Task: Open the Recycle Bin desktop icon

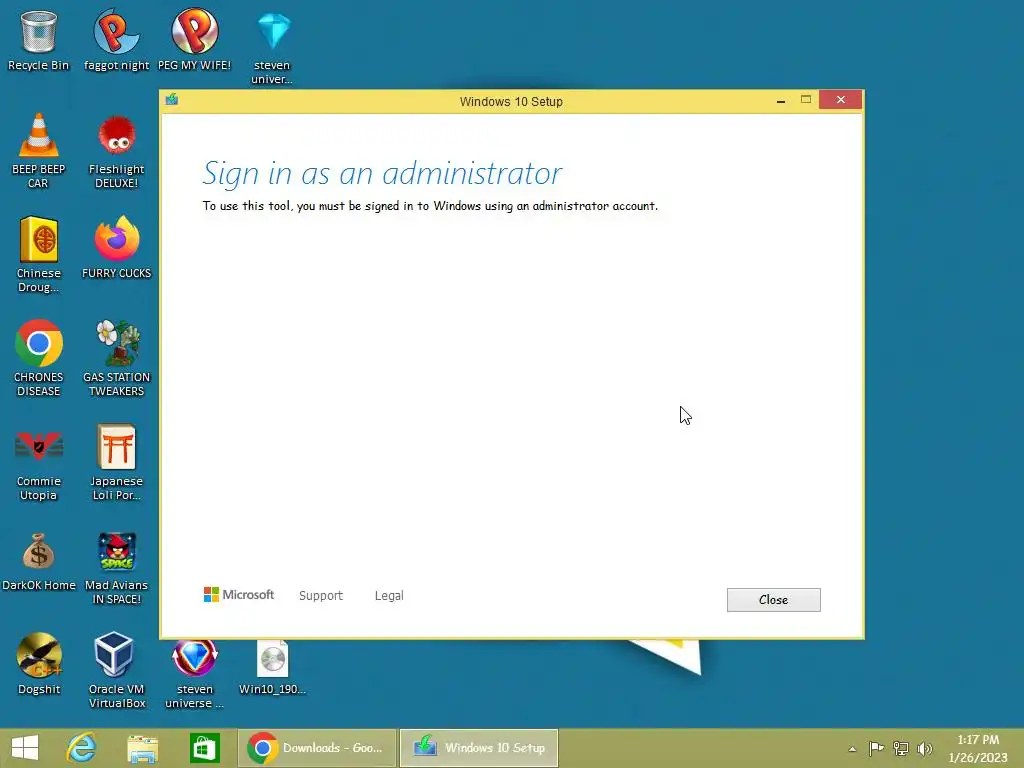Action: click(39, 40)
